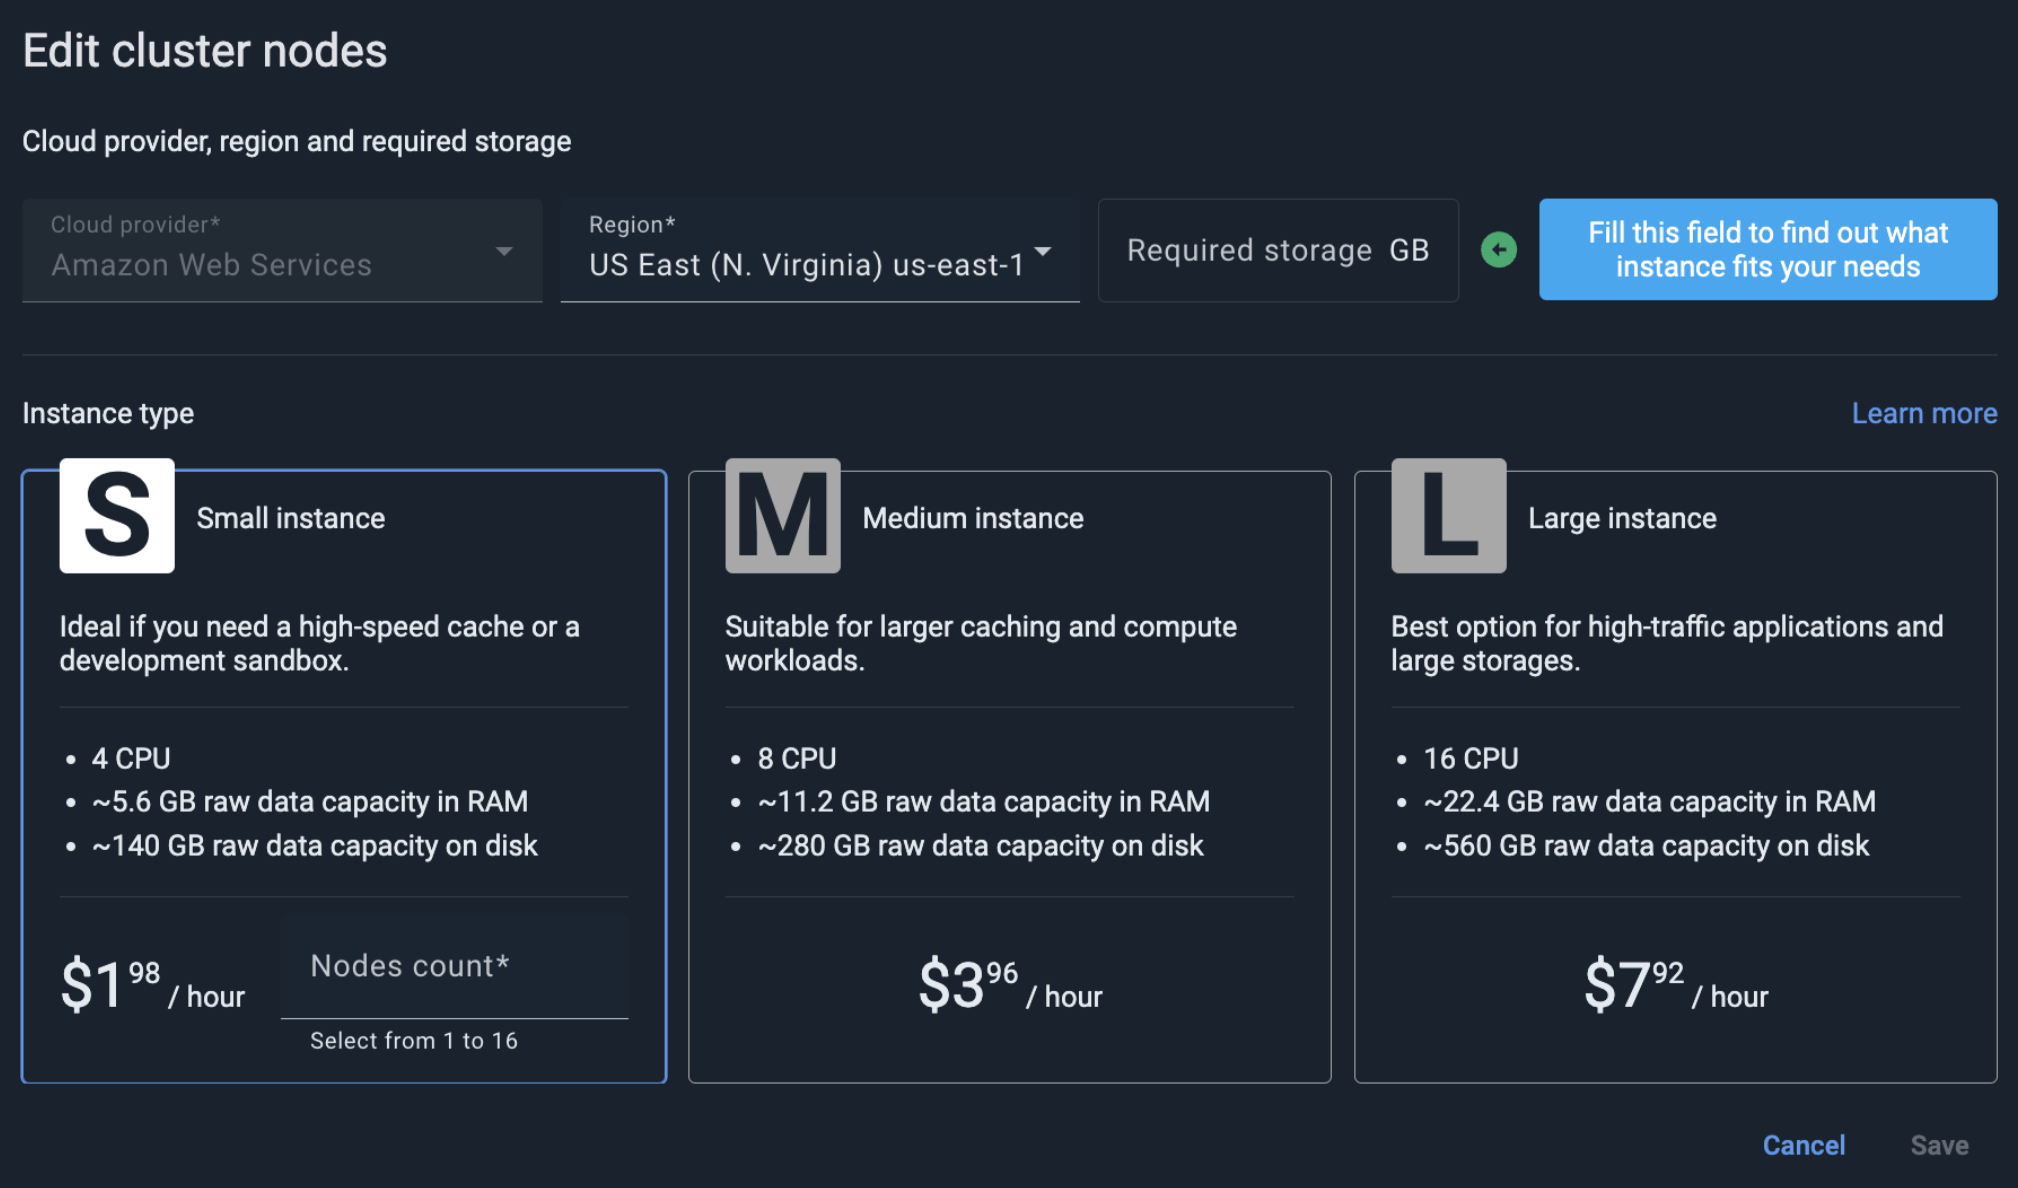Screen dimensions: 2018x1188
Task: Click the Nodes count input field
Action: [455, 967]
